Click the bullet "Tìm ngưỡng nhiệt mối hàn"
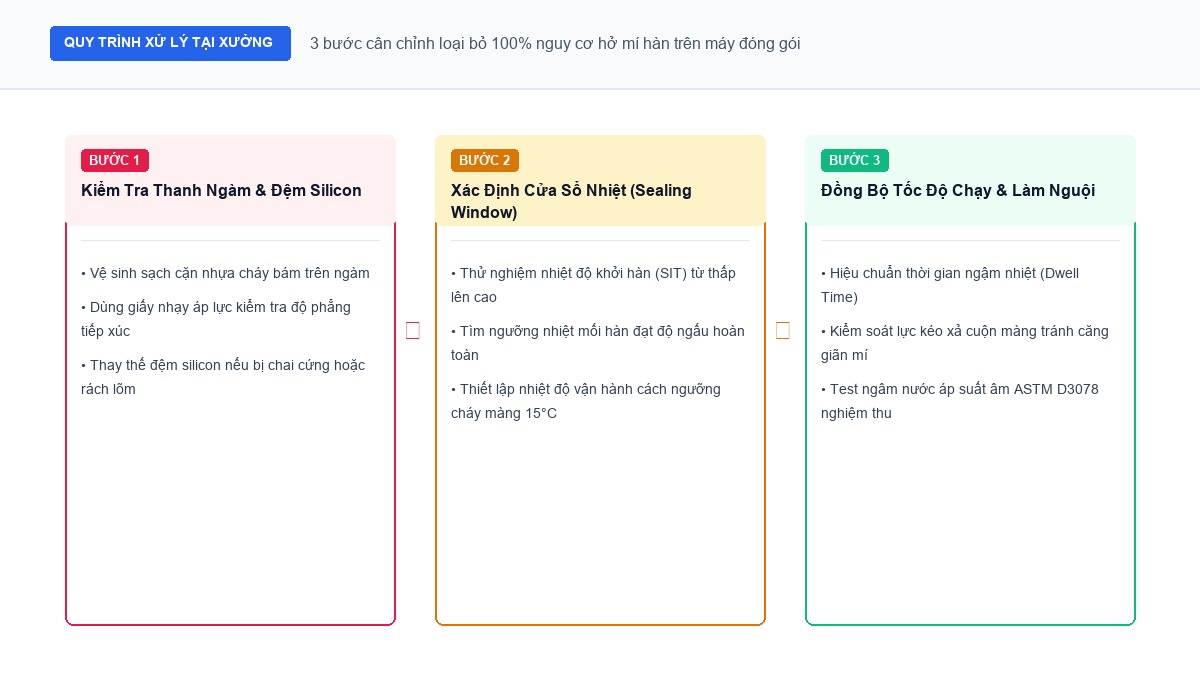 (x=598, y=343)
